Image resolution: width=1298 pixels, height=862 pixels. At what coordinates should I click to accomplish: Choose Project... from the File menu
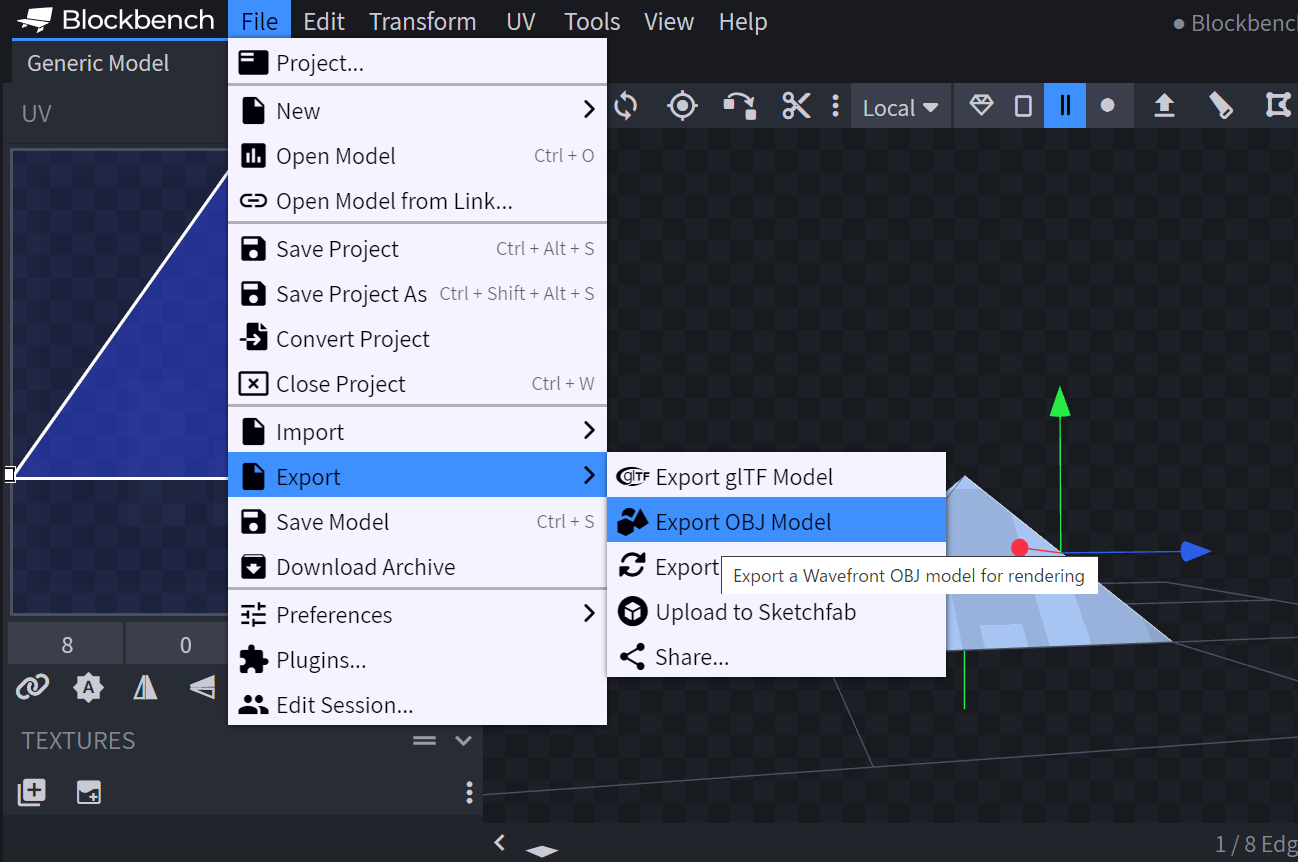click(418, 63)
